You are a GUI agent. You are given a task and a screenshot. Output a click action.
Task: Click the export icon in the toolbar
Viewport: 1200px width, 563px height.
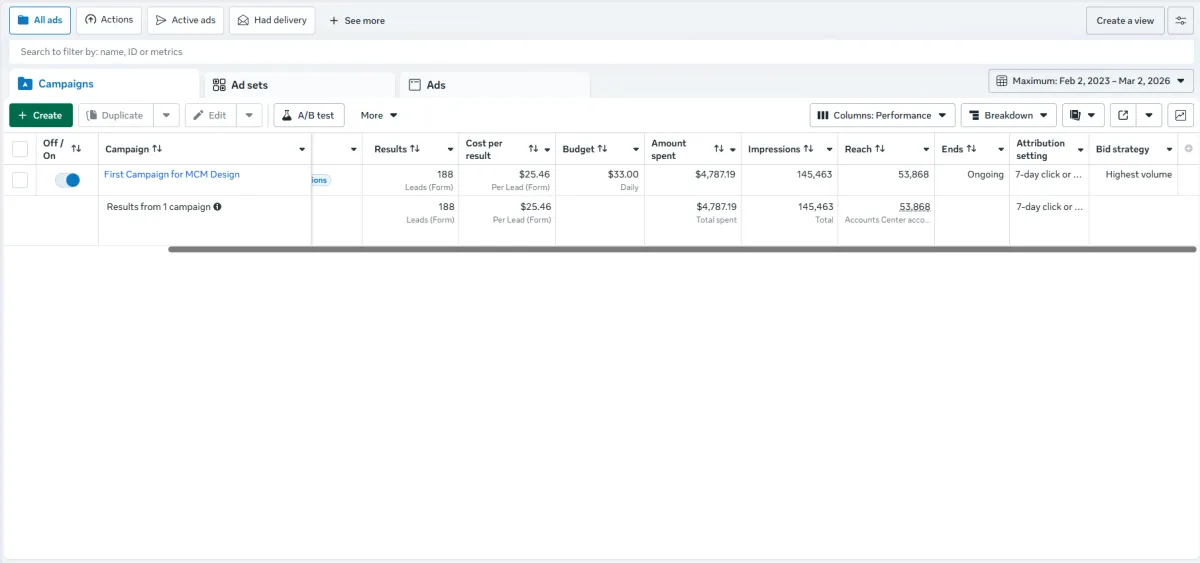1123,115
